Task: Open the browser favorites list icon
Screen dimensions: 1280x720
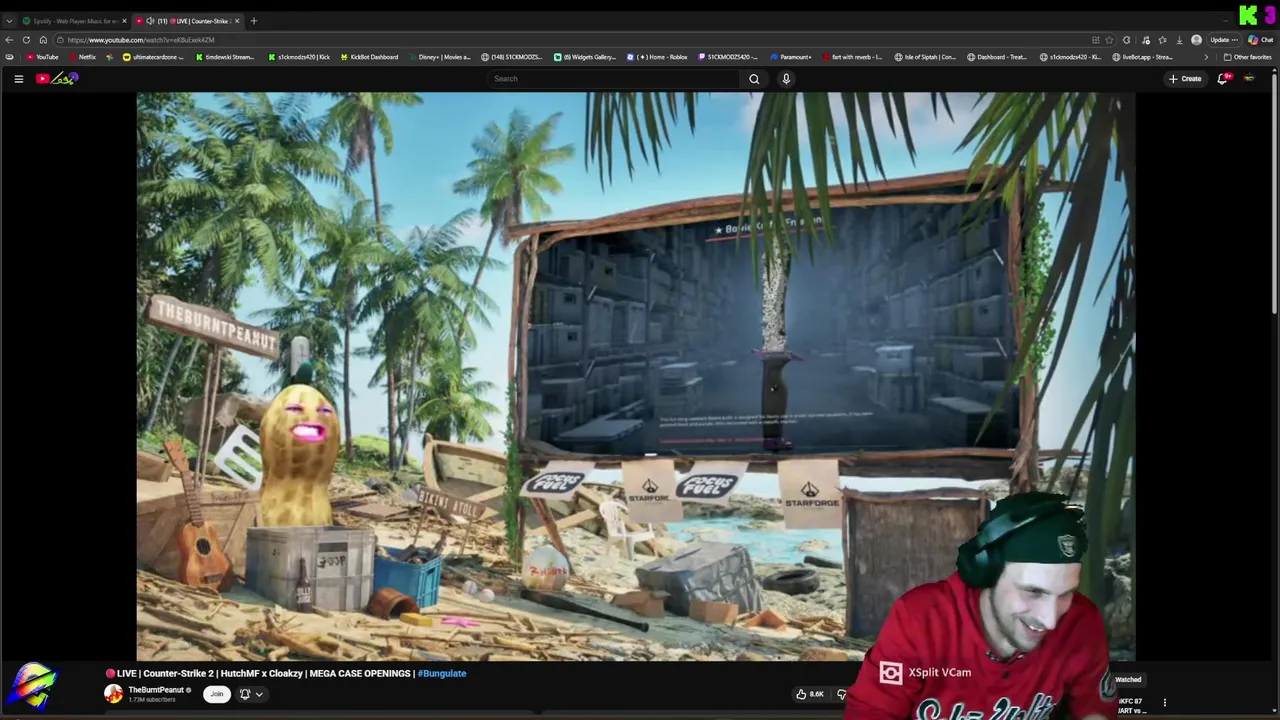Action: pos(1162,40)
